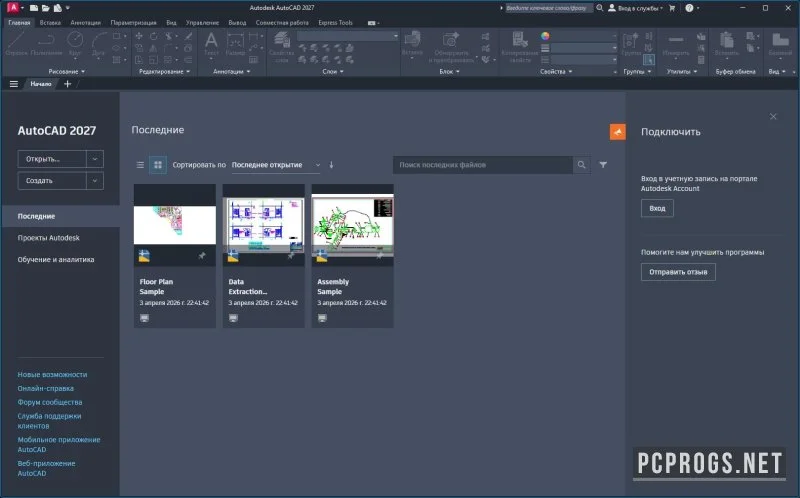Expand the Слои panel
Image resolution: width=800 pixels, height=498 pixels.
333,71
